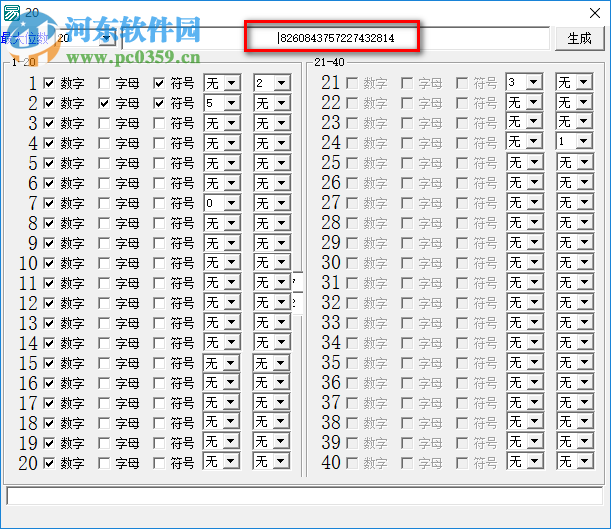Toggle 数字 checkbox in row 3
The width and height of the screenshot is (611, 529).
pyautogui.click(x=49, y=123)
